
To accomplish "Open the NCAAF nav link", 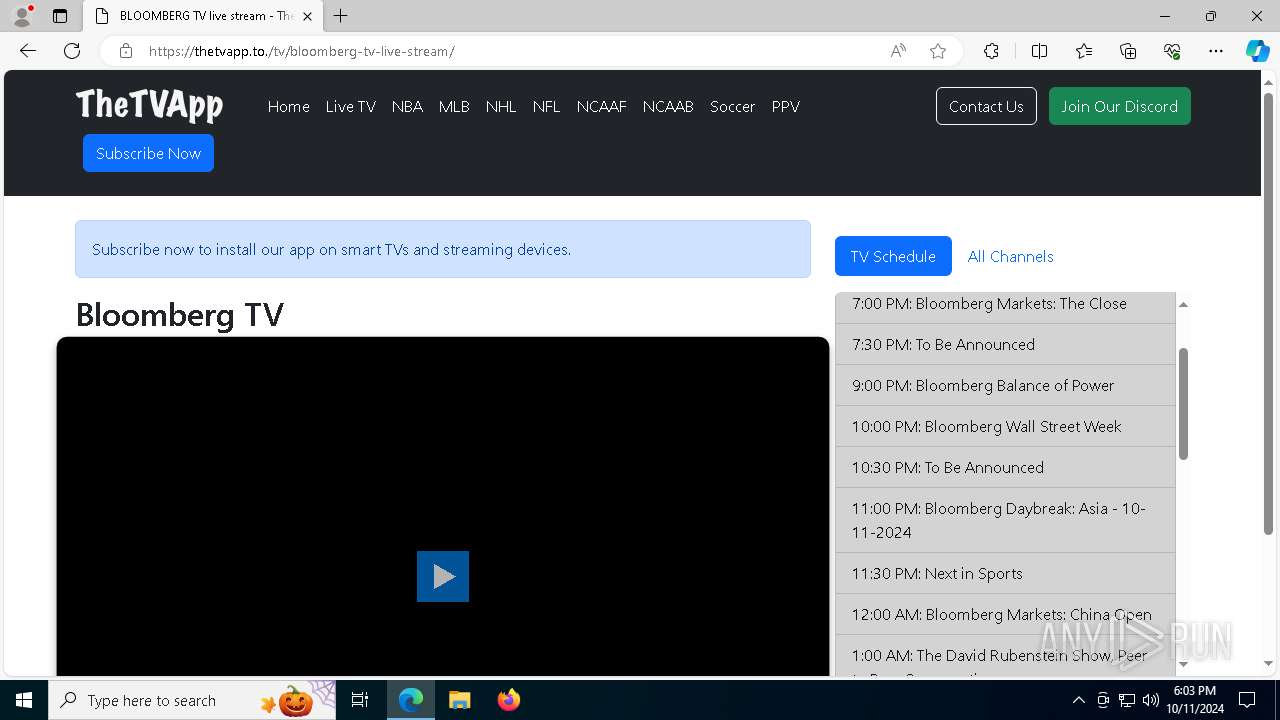I will tap(602, 106).
